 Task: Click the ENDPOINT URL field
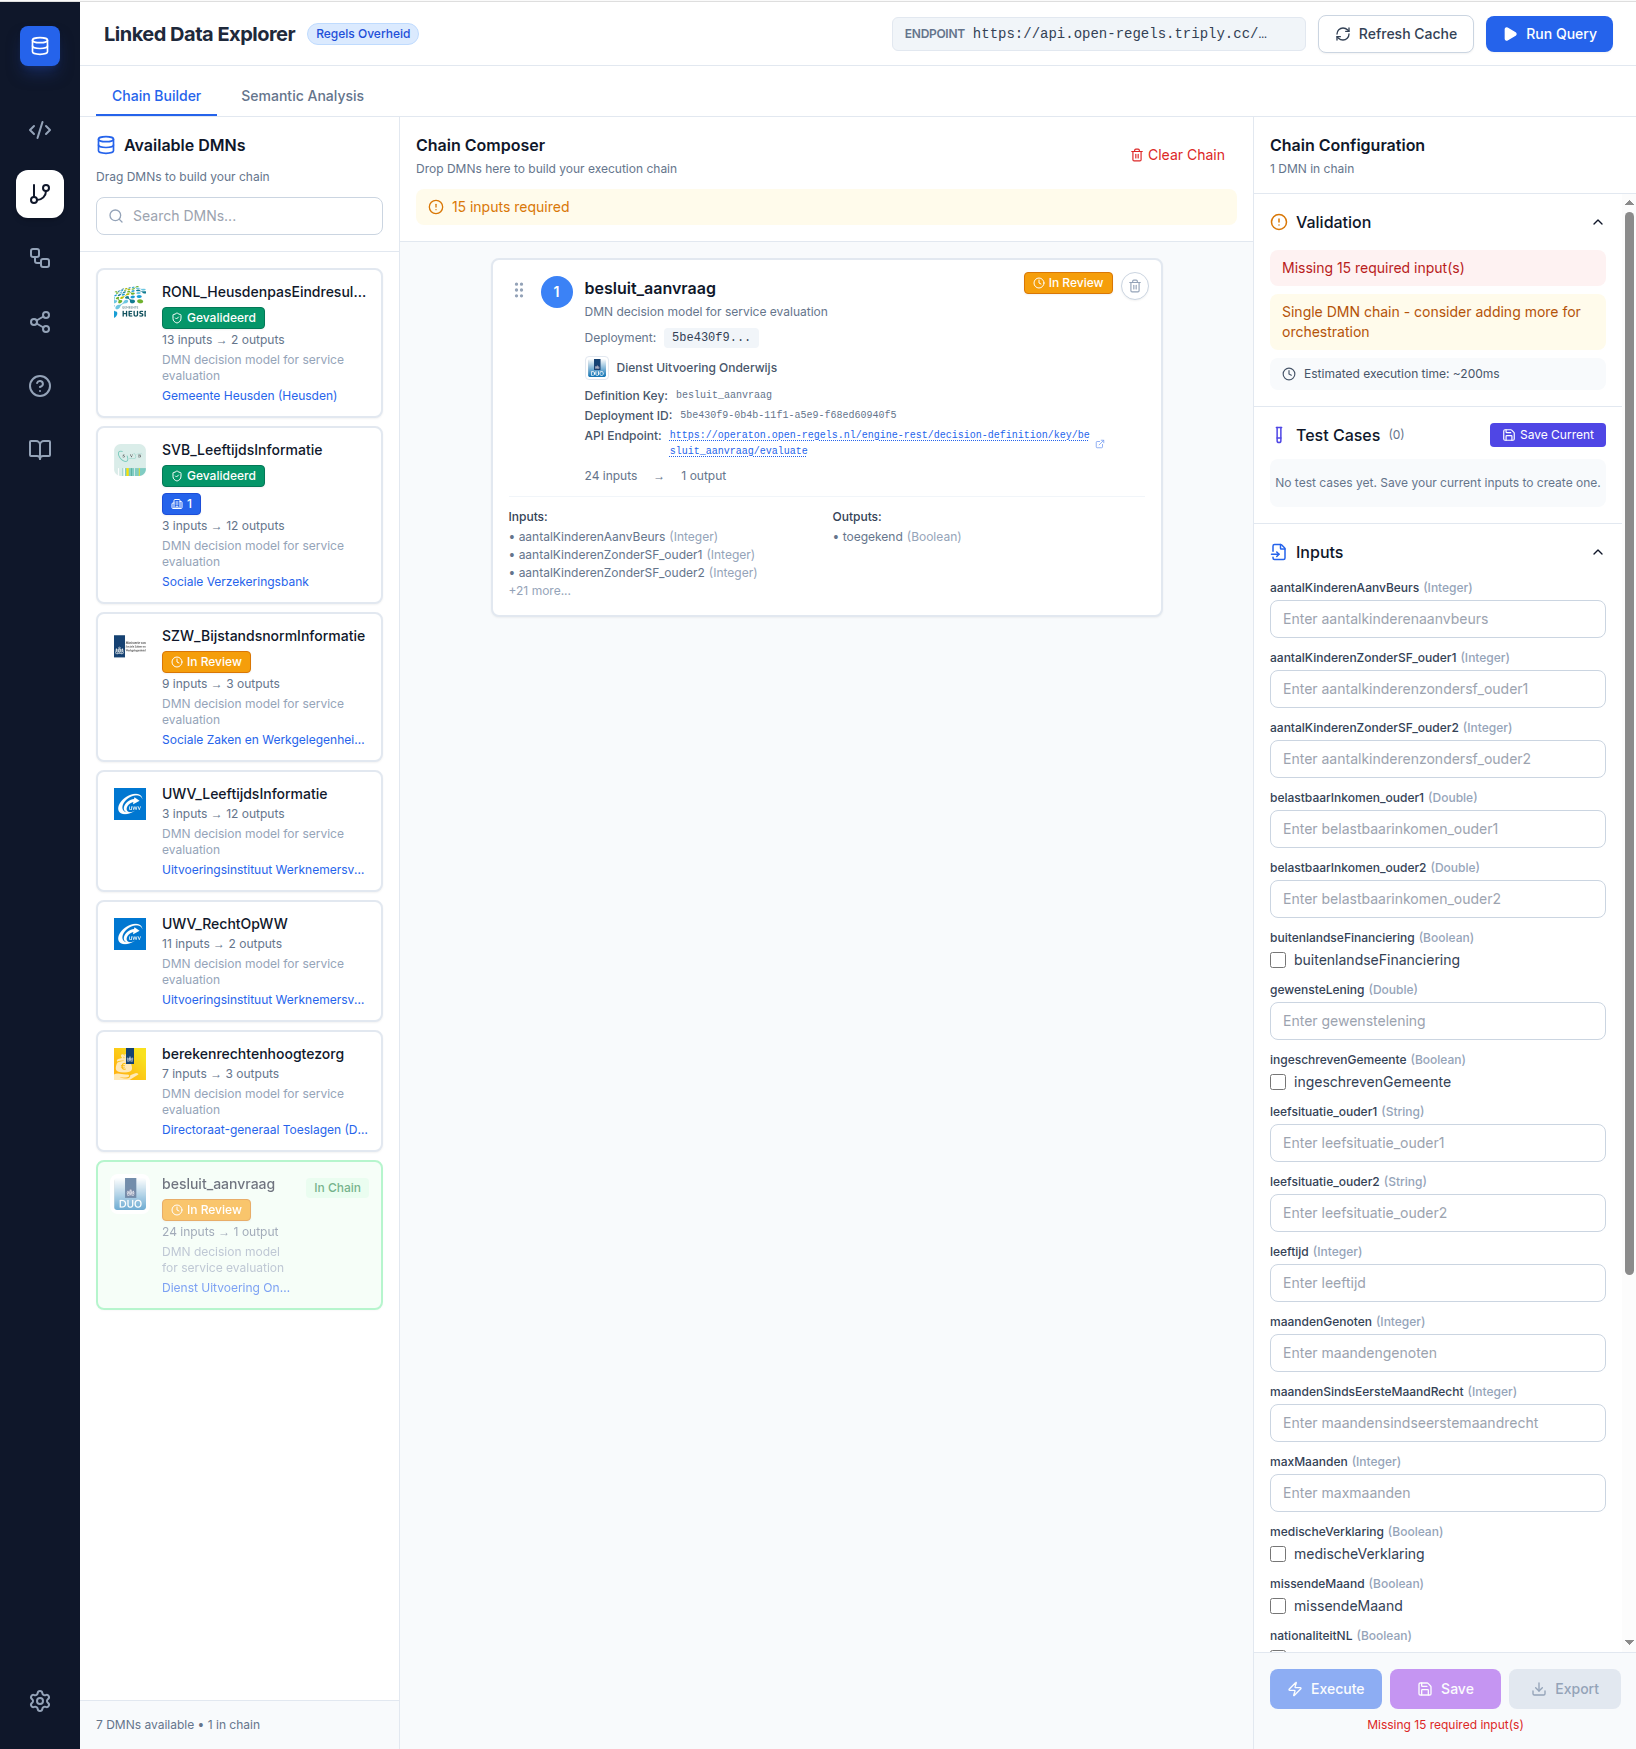point(1099,34)
